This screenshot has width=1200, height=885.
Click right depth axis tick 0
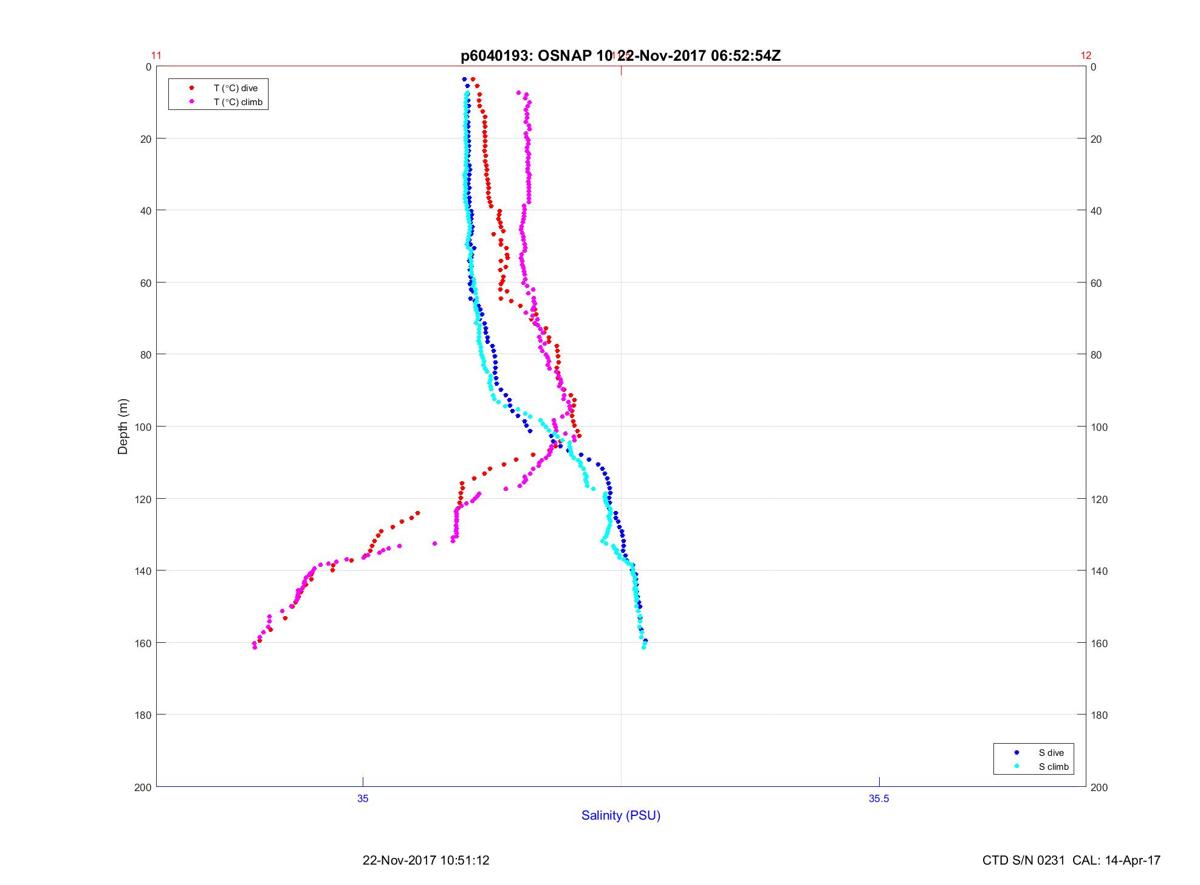[x=1094, y=67]
